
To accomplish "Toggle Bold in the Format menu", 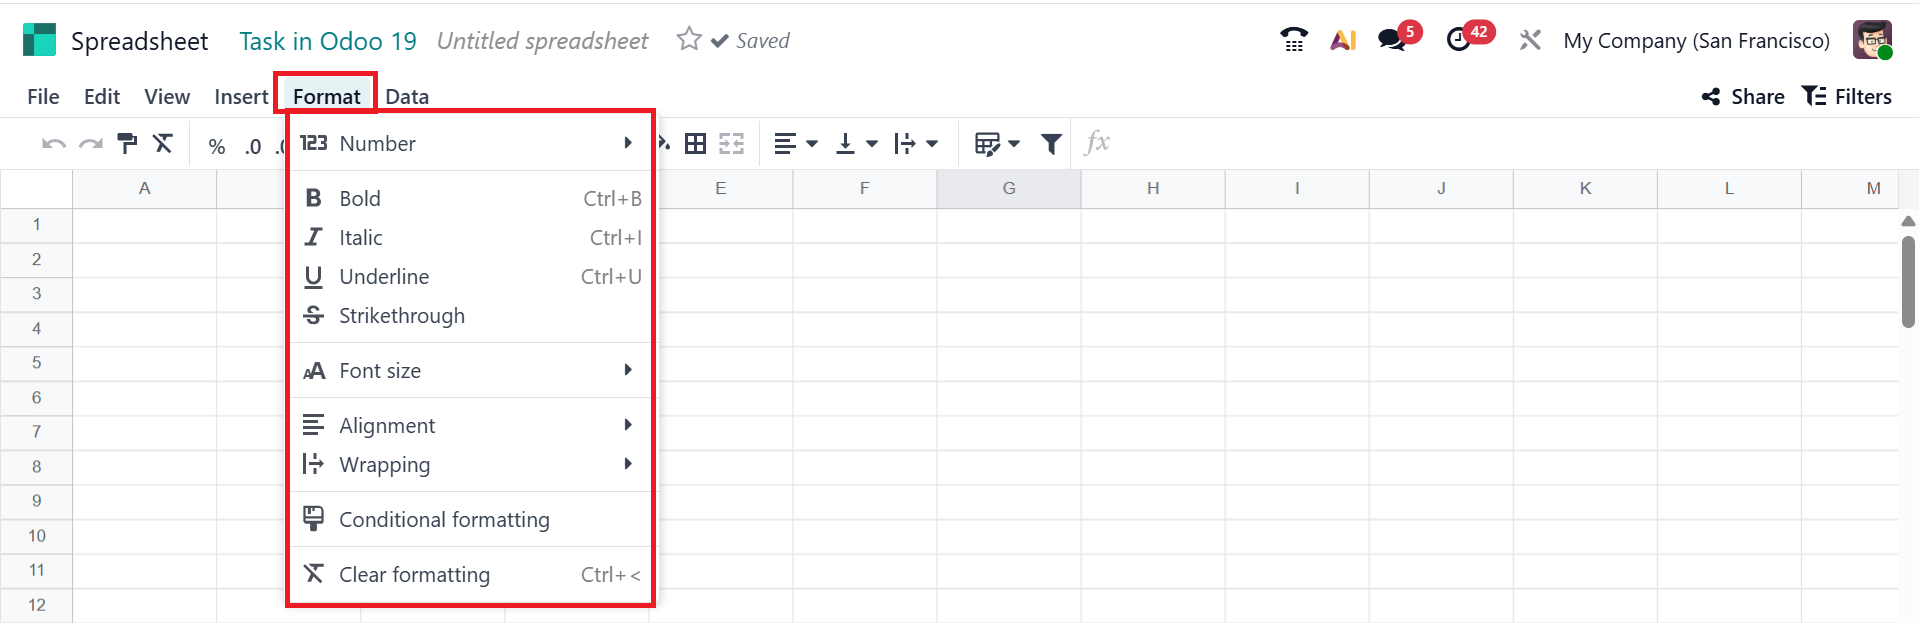I will tap(471, 198).
